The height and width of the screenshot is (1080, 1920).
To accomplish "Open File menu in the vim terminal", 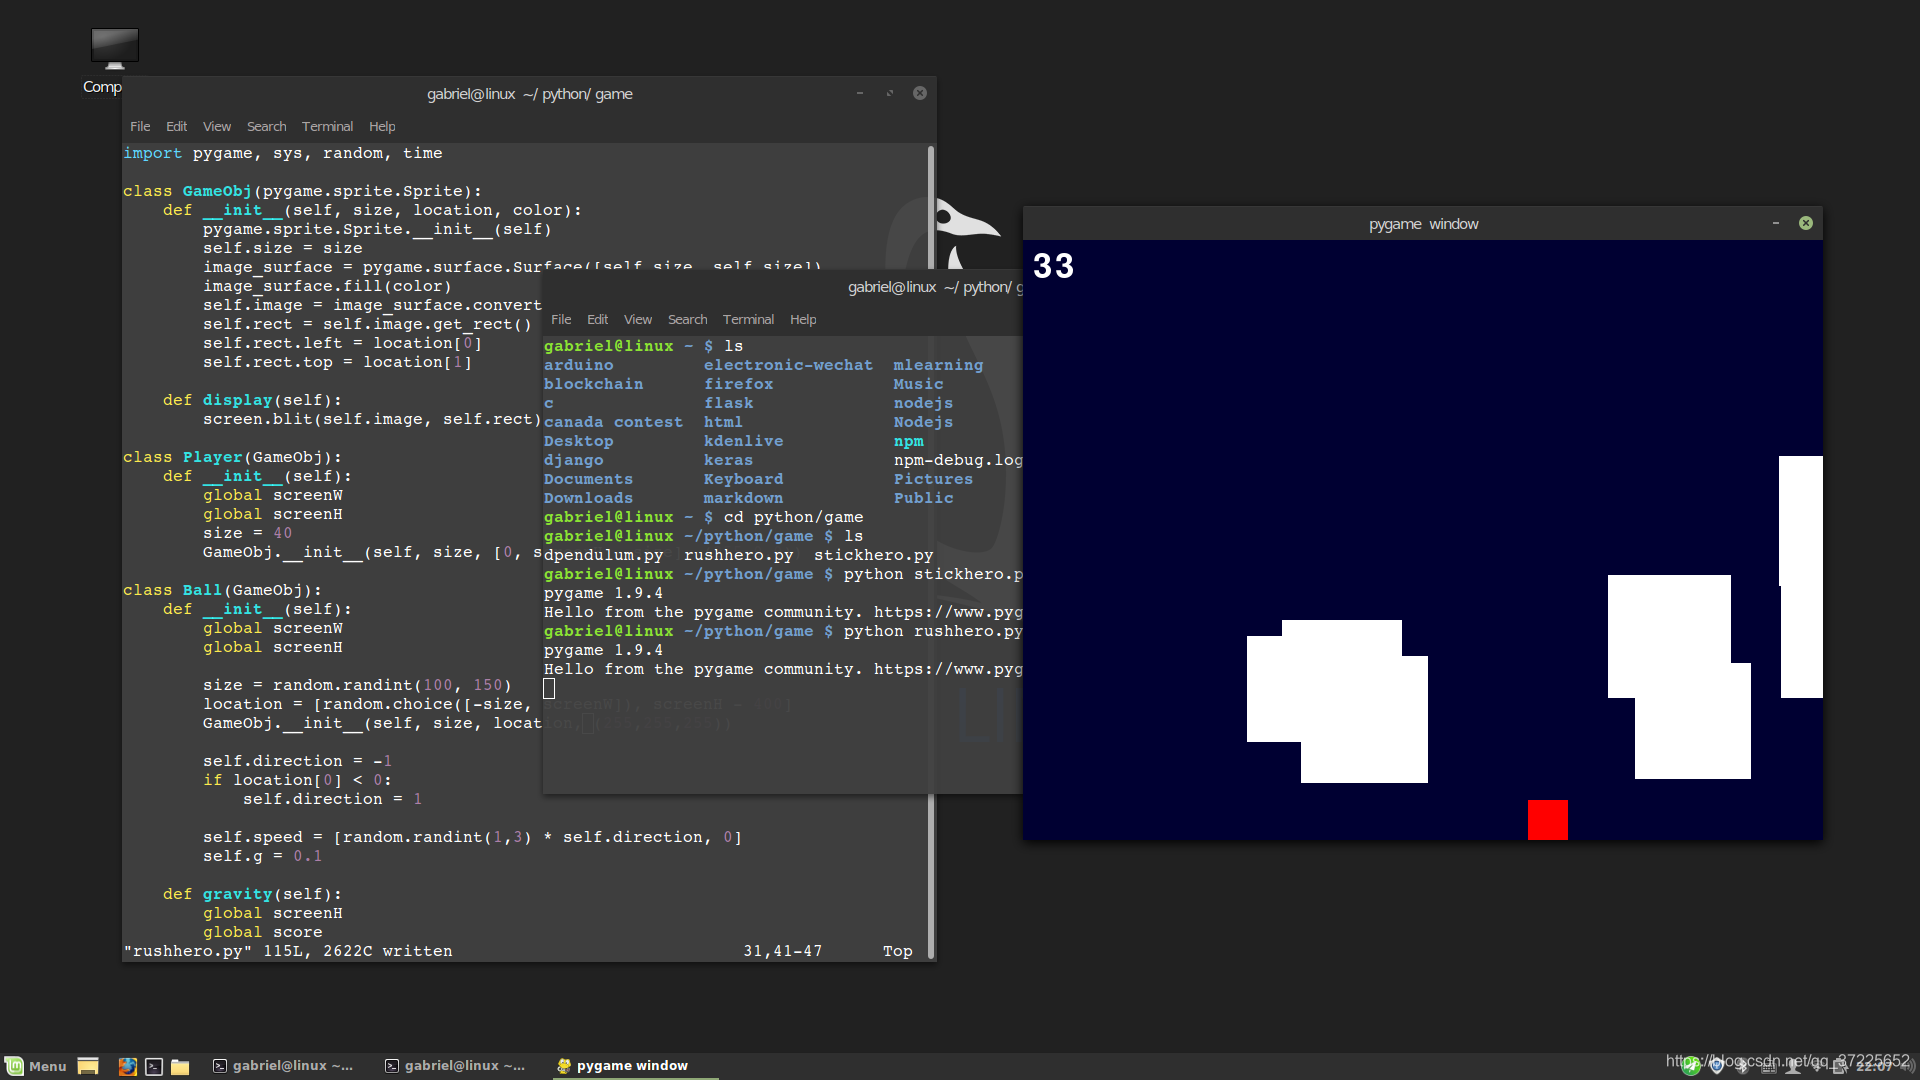I will point(140,127).
